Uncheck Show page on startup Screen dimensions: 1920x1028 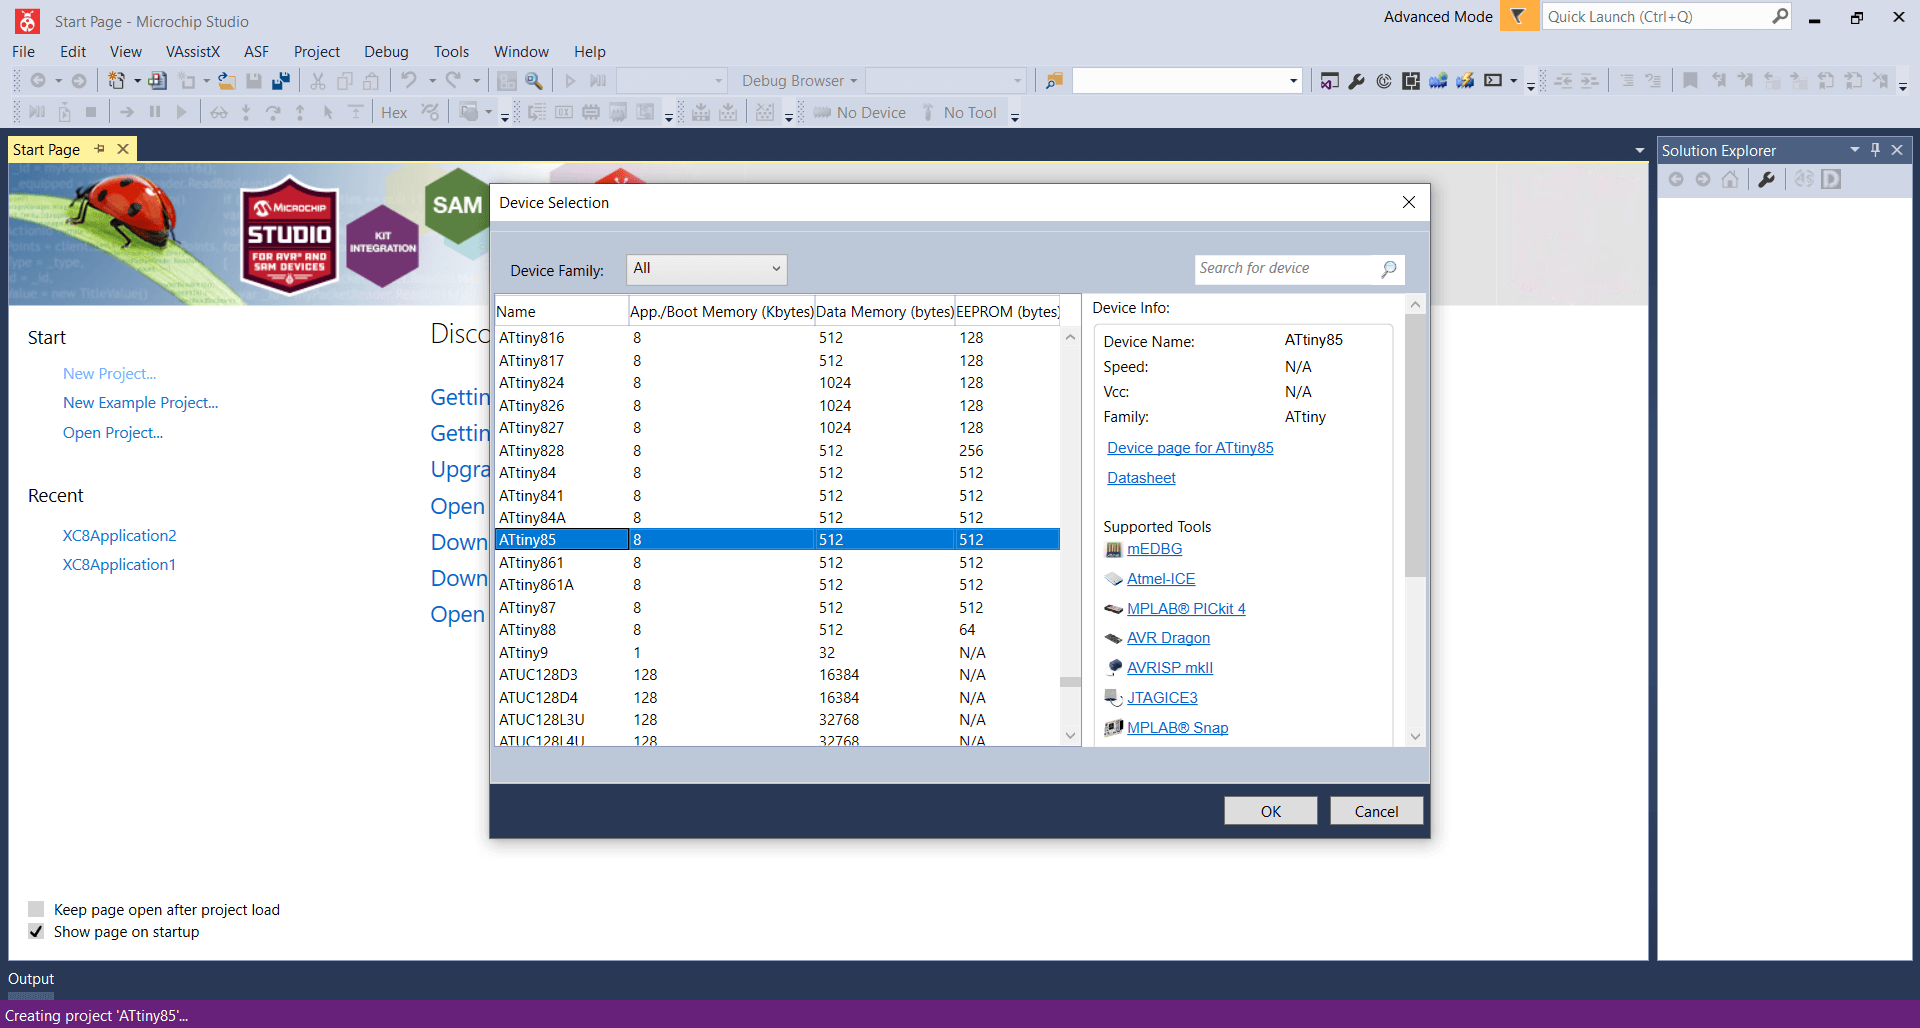coord(36,931)
